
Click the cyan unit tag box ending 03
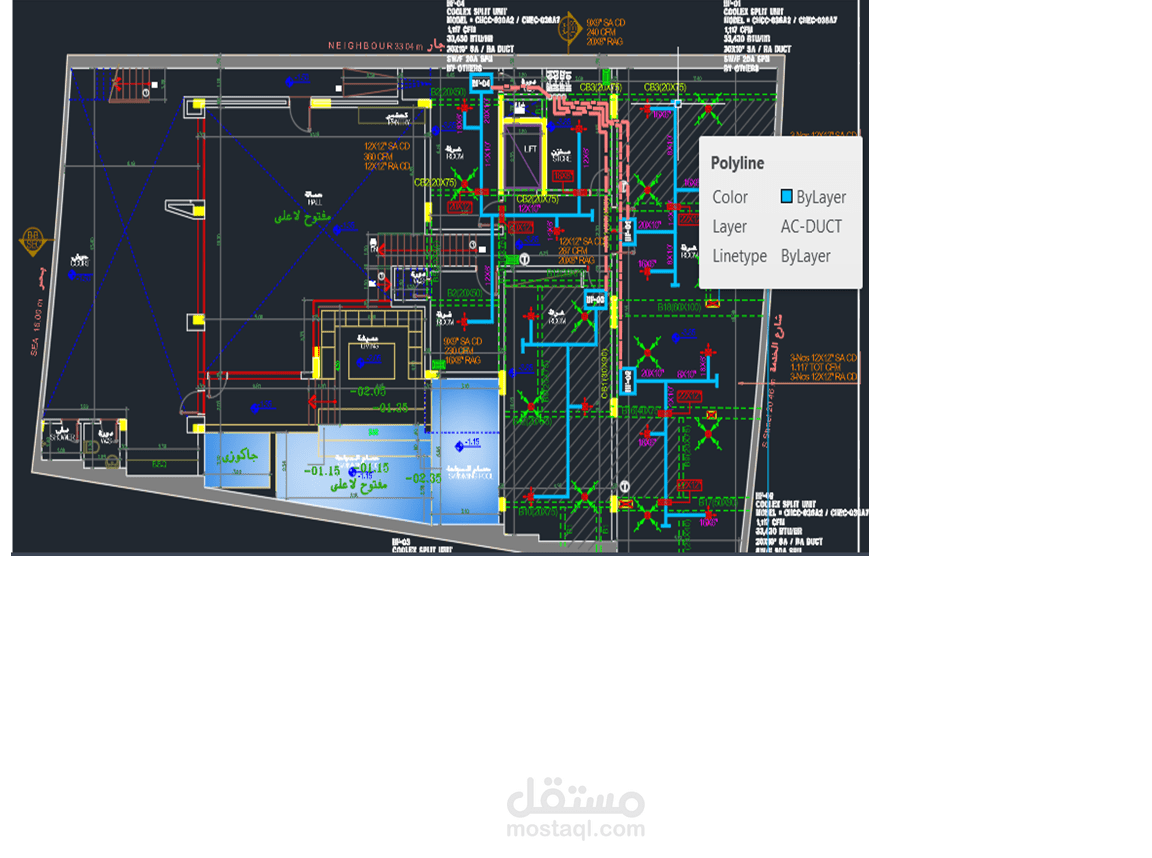coord(595,300)
